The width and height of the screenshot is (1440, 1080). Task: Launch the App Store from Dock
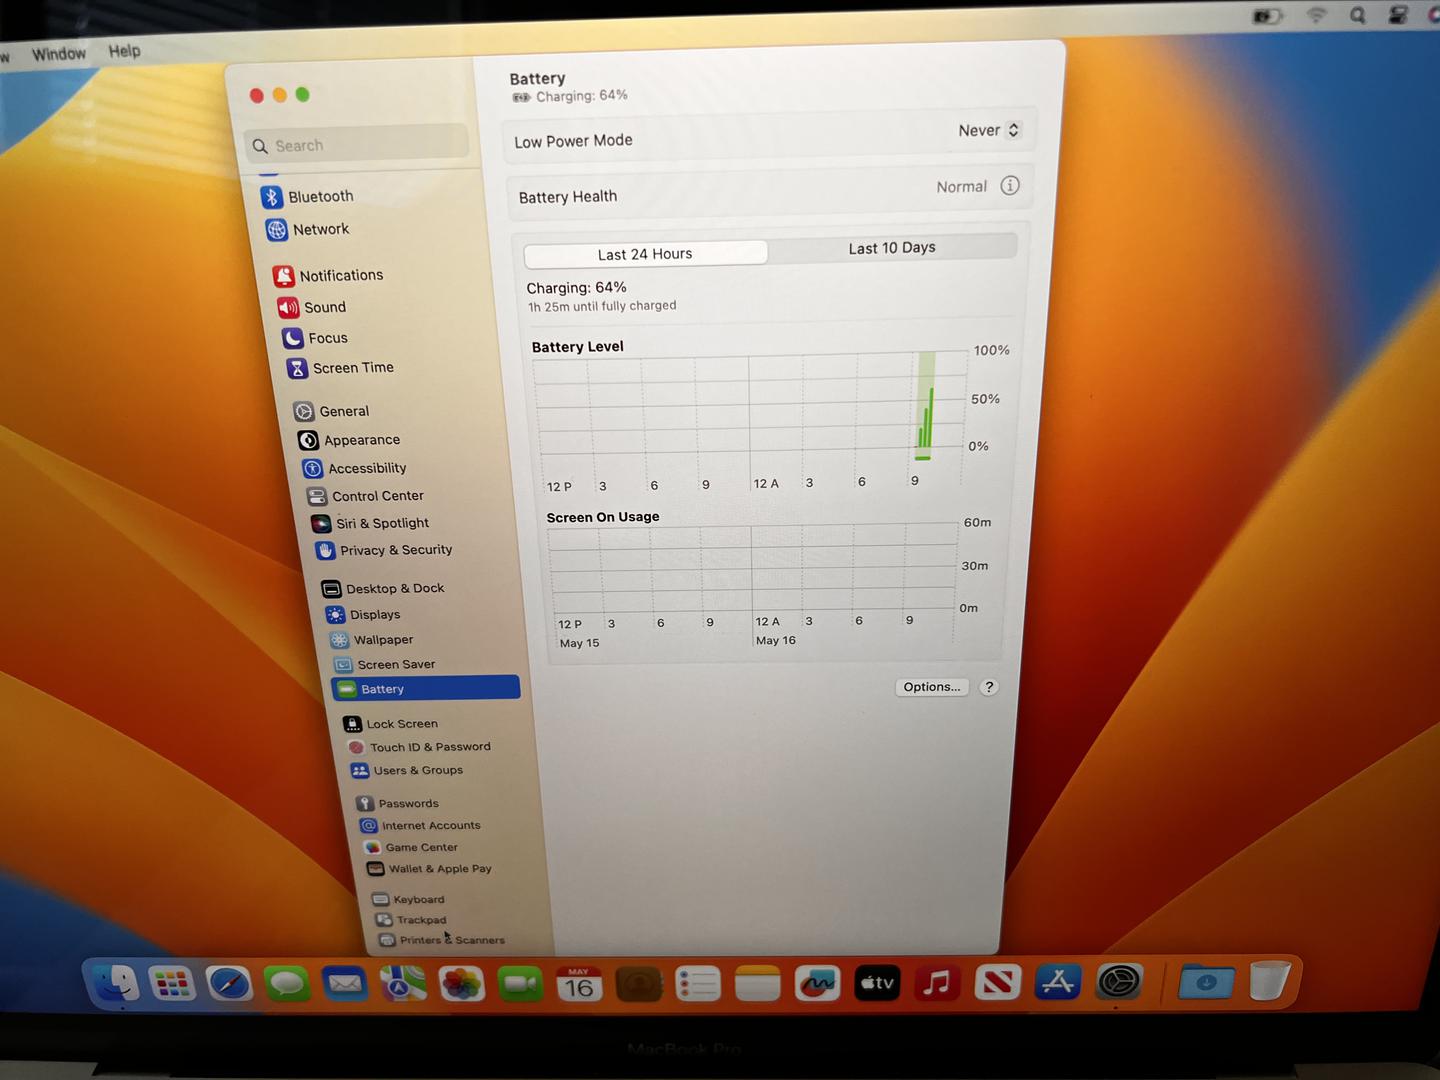1058,984
